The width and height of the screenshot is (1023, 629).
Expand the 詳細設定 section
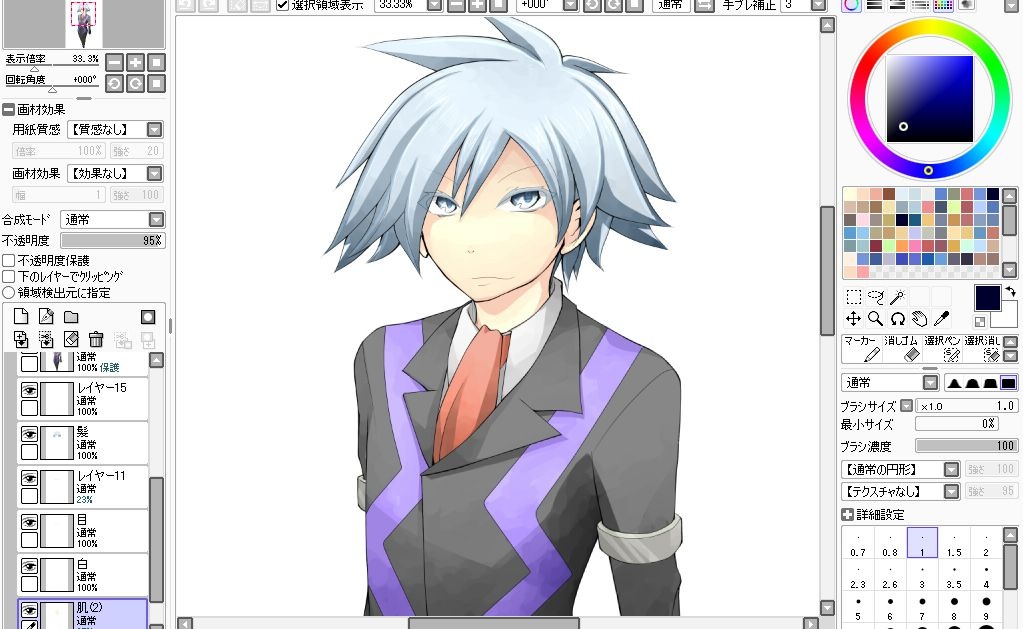pyautogui.click(x=847, y=515)
